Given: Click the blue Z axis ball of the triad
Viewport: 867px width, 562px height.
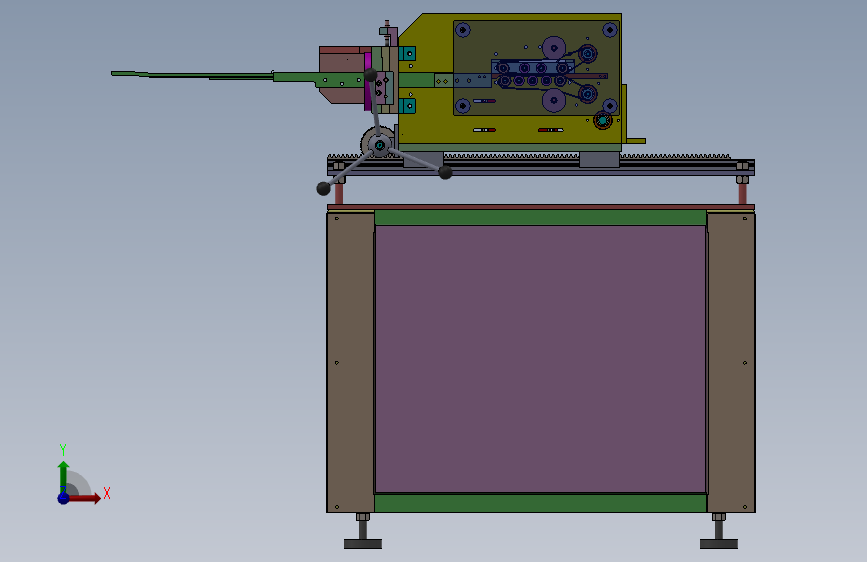Looking at the screenshot, I should click(64, 498).
